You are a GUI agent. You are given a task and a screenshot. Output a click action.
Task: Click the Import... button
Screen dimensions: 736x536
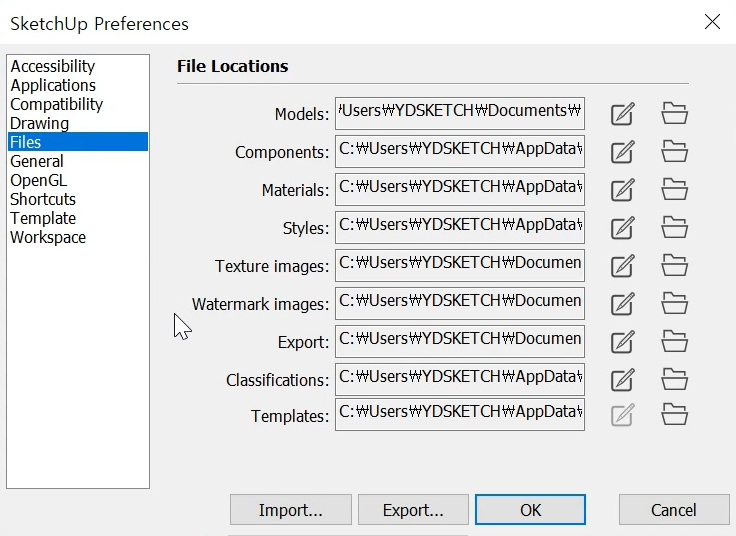tap(291, 510)
